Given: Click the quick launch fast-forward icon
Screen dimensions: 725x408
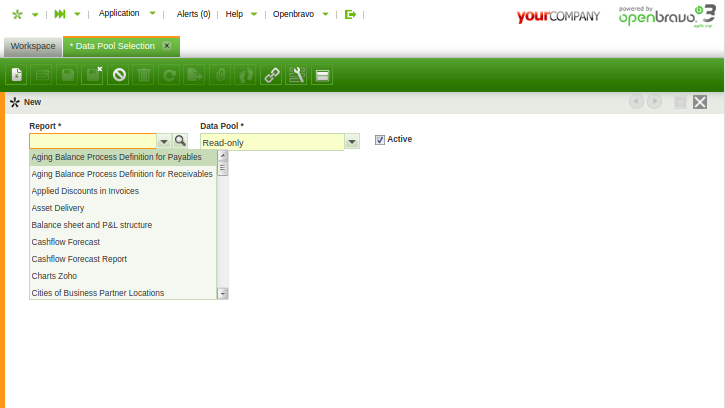Looking at the screenshot, I should (60, 14).
